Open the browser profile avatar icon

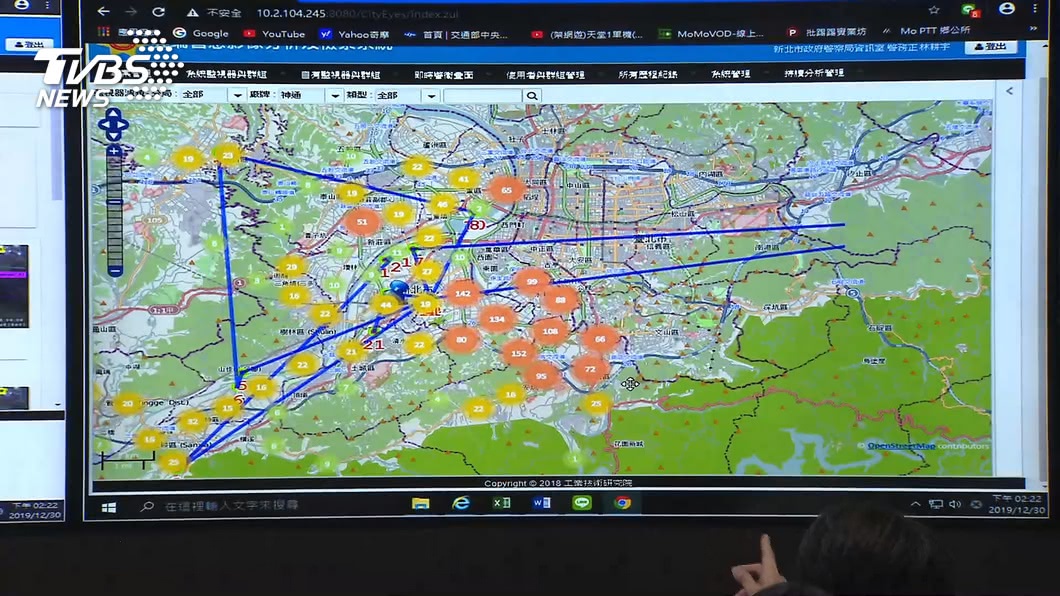coord(1007,9)
